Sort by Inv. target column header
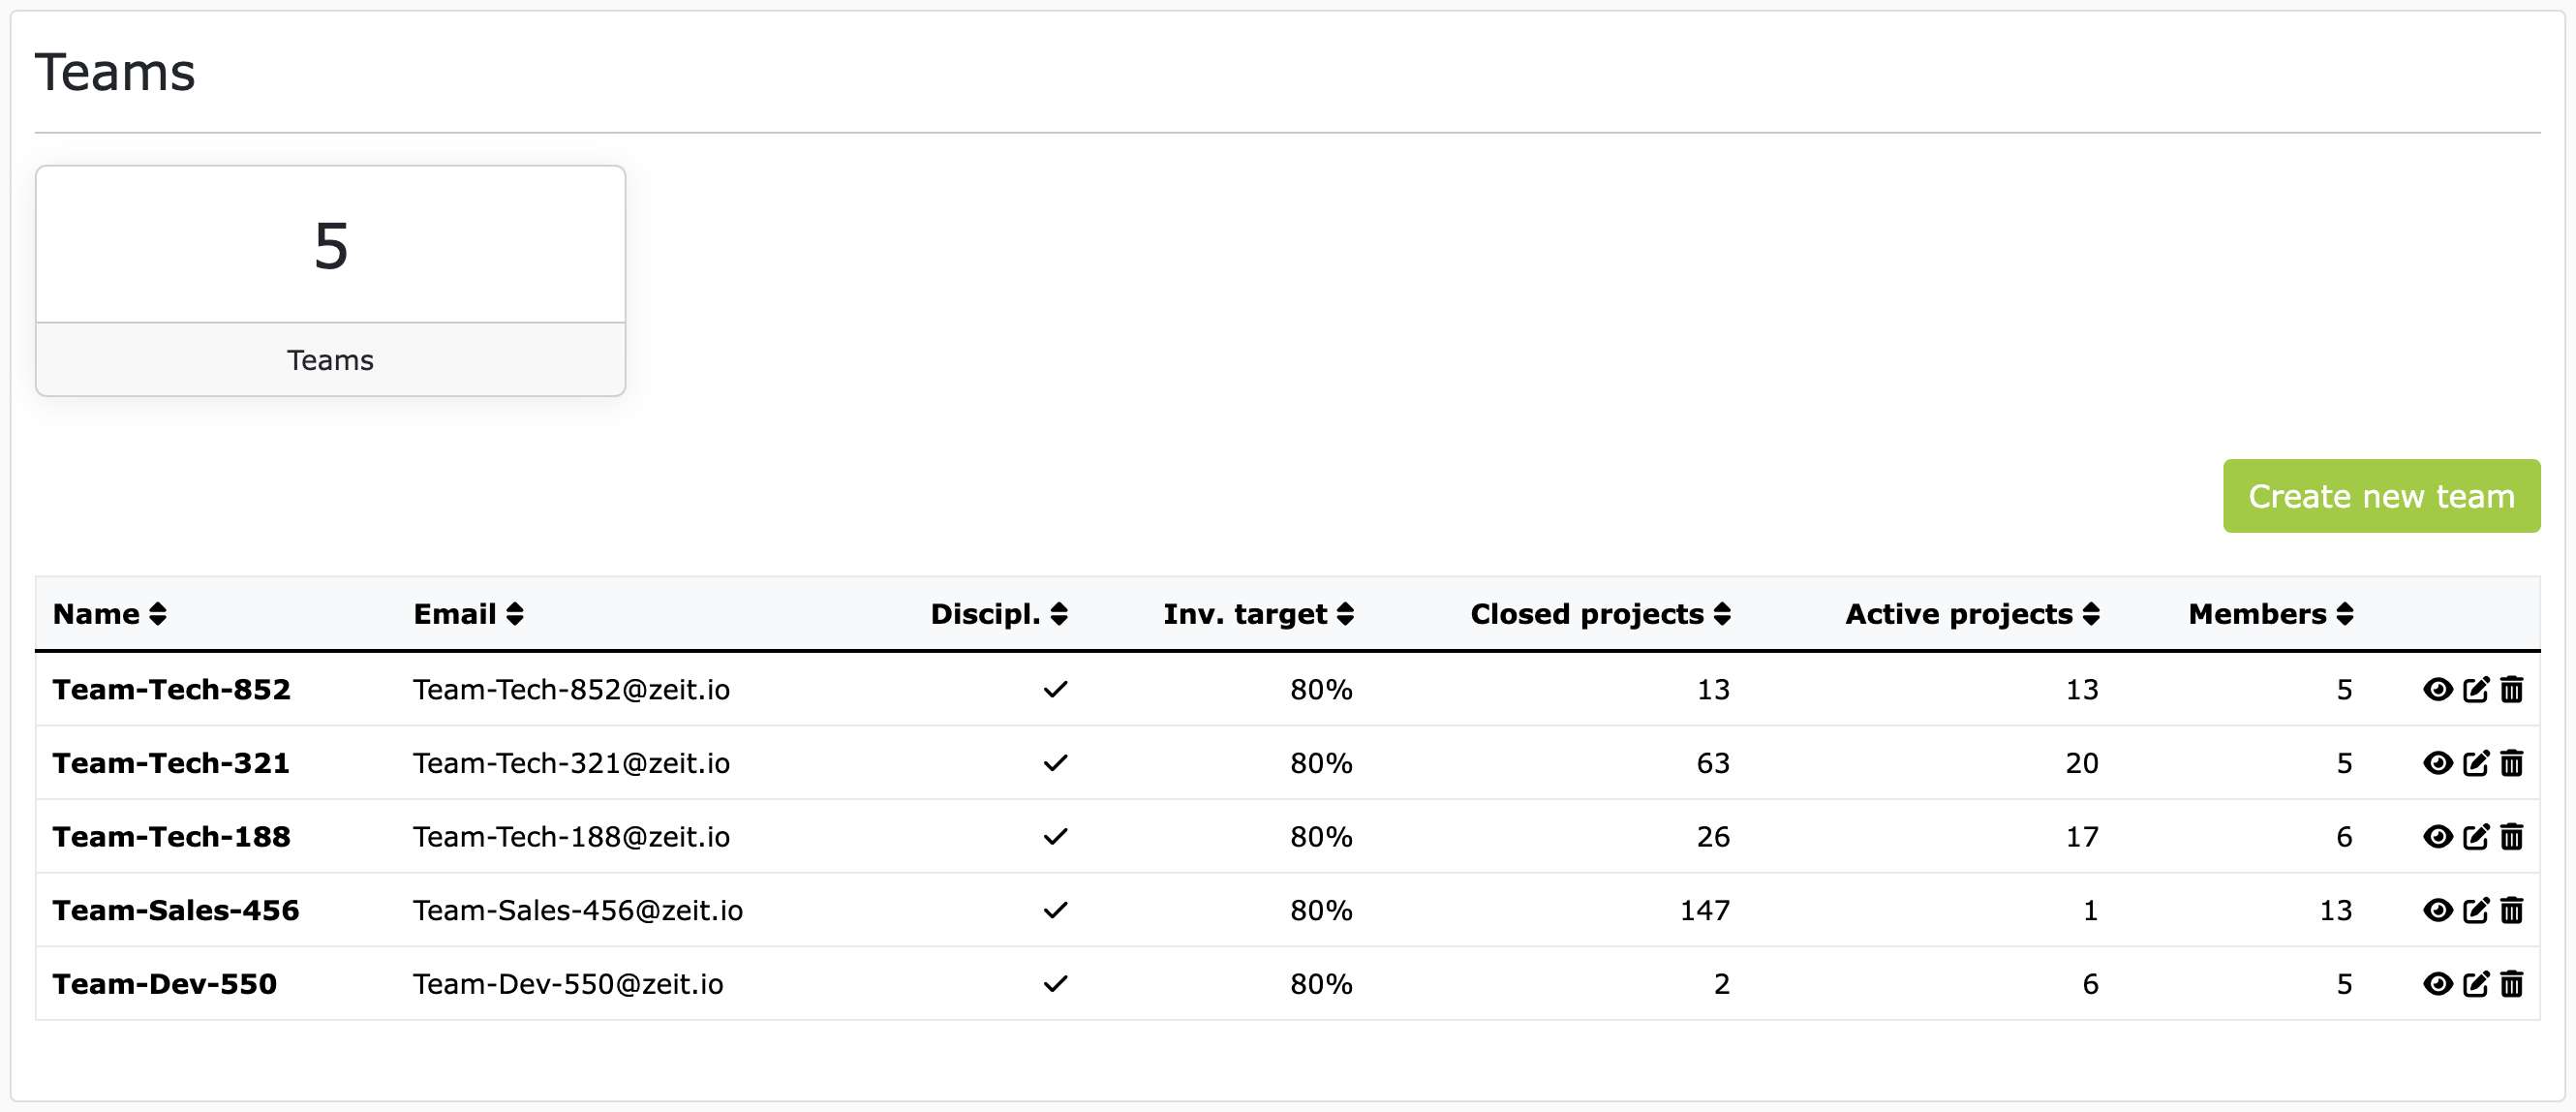 [1257, 614]
